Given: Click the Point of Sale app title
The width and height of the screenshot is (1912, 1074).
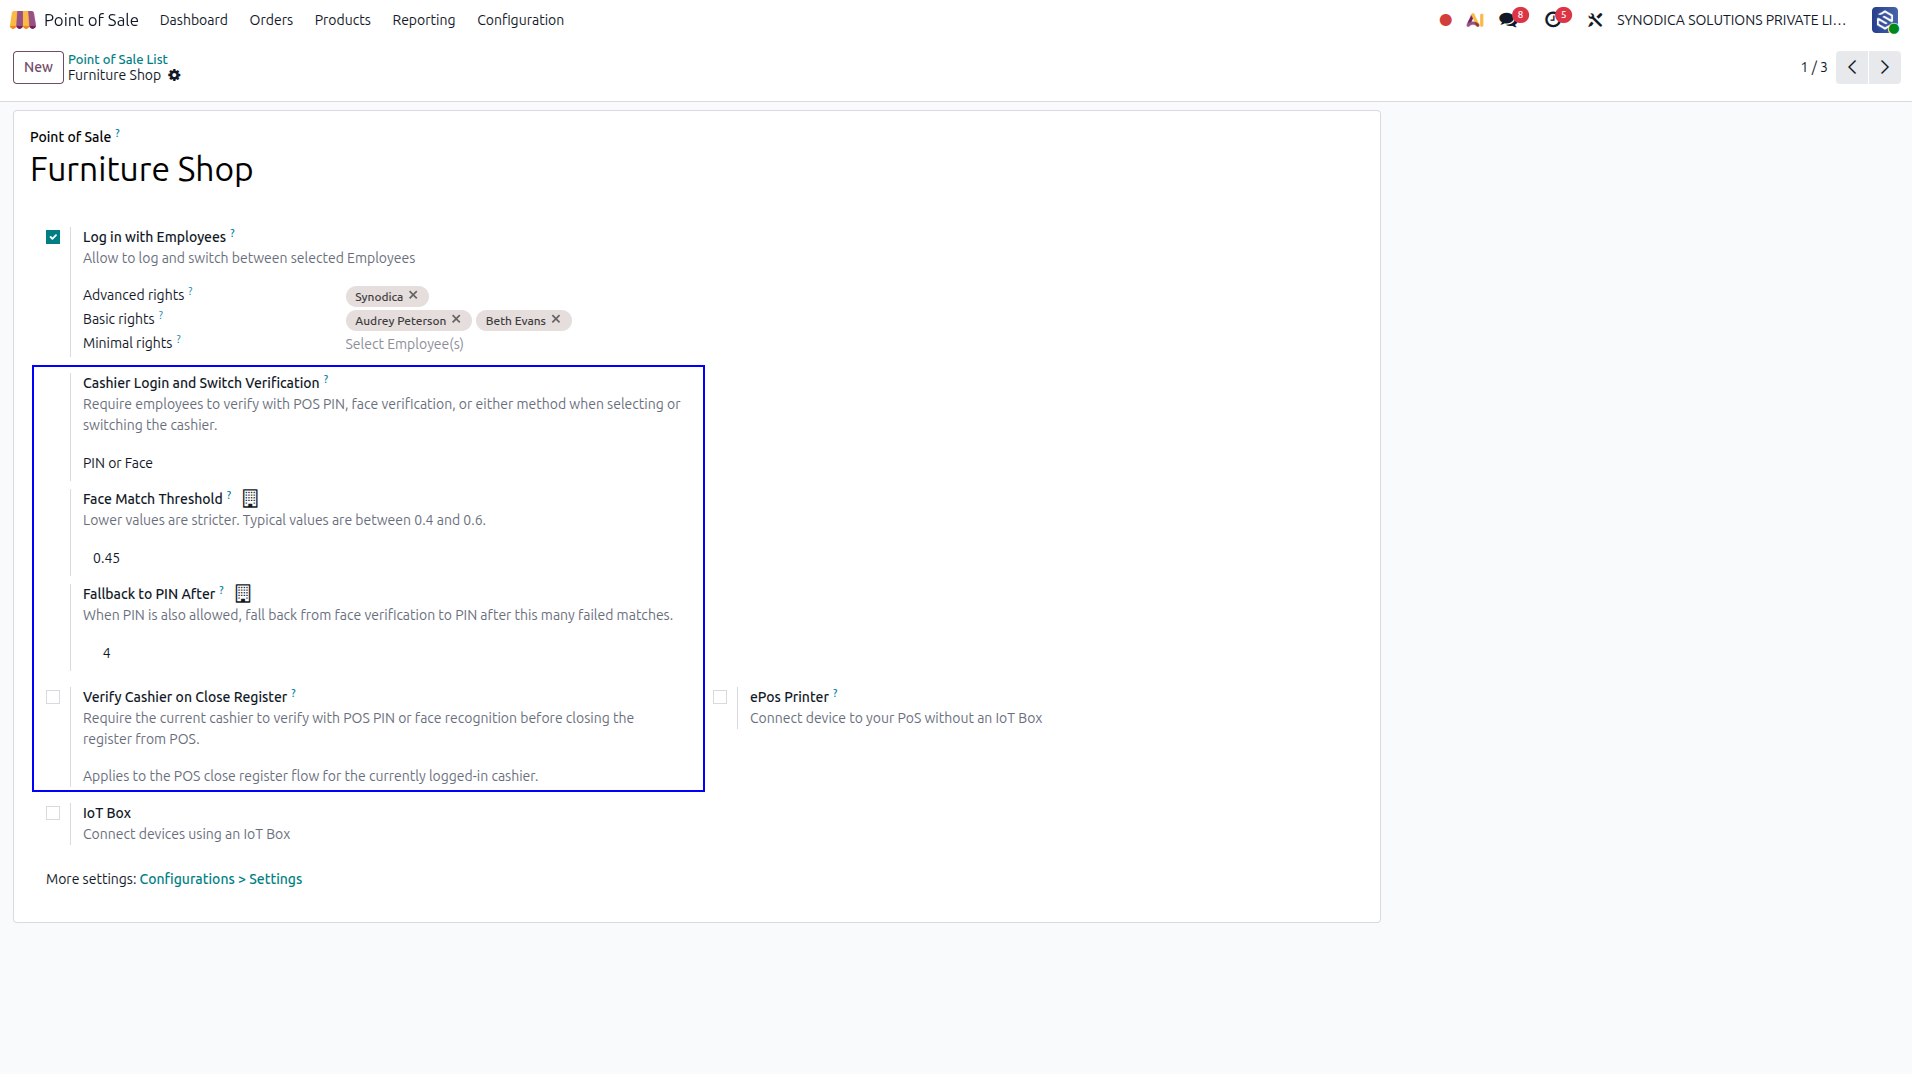Looking at the screenshot, I should 91,20.
